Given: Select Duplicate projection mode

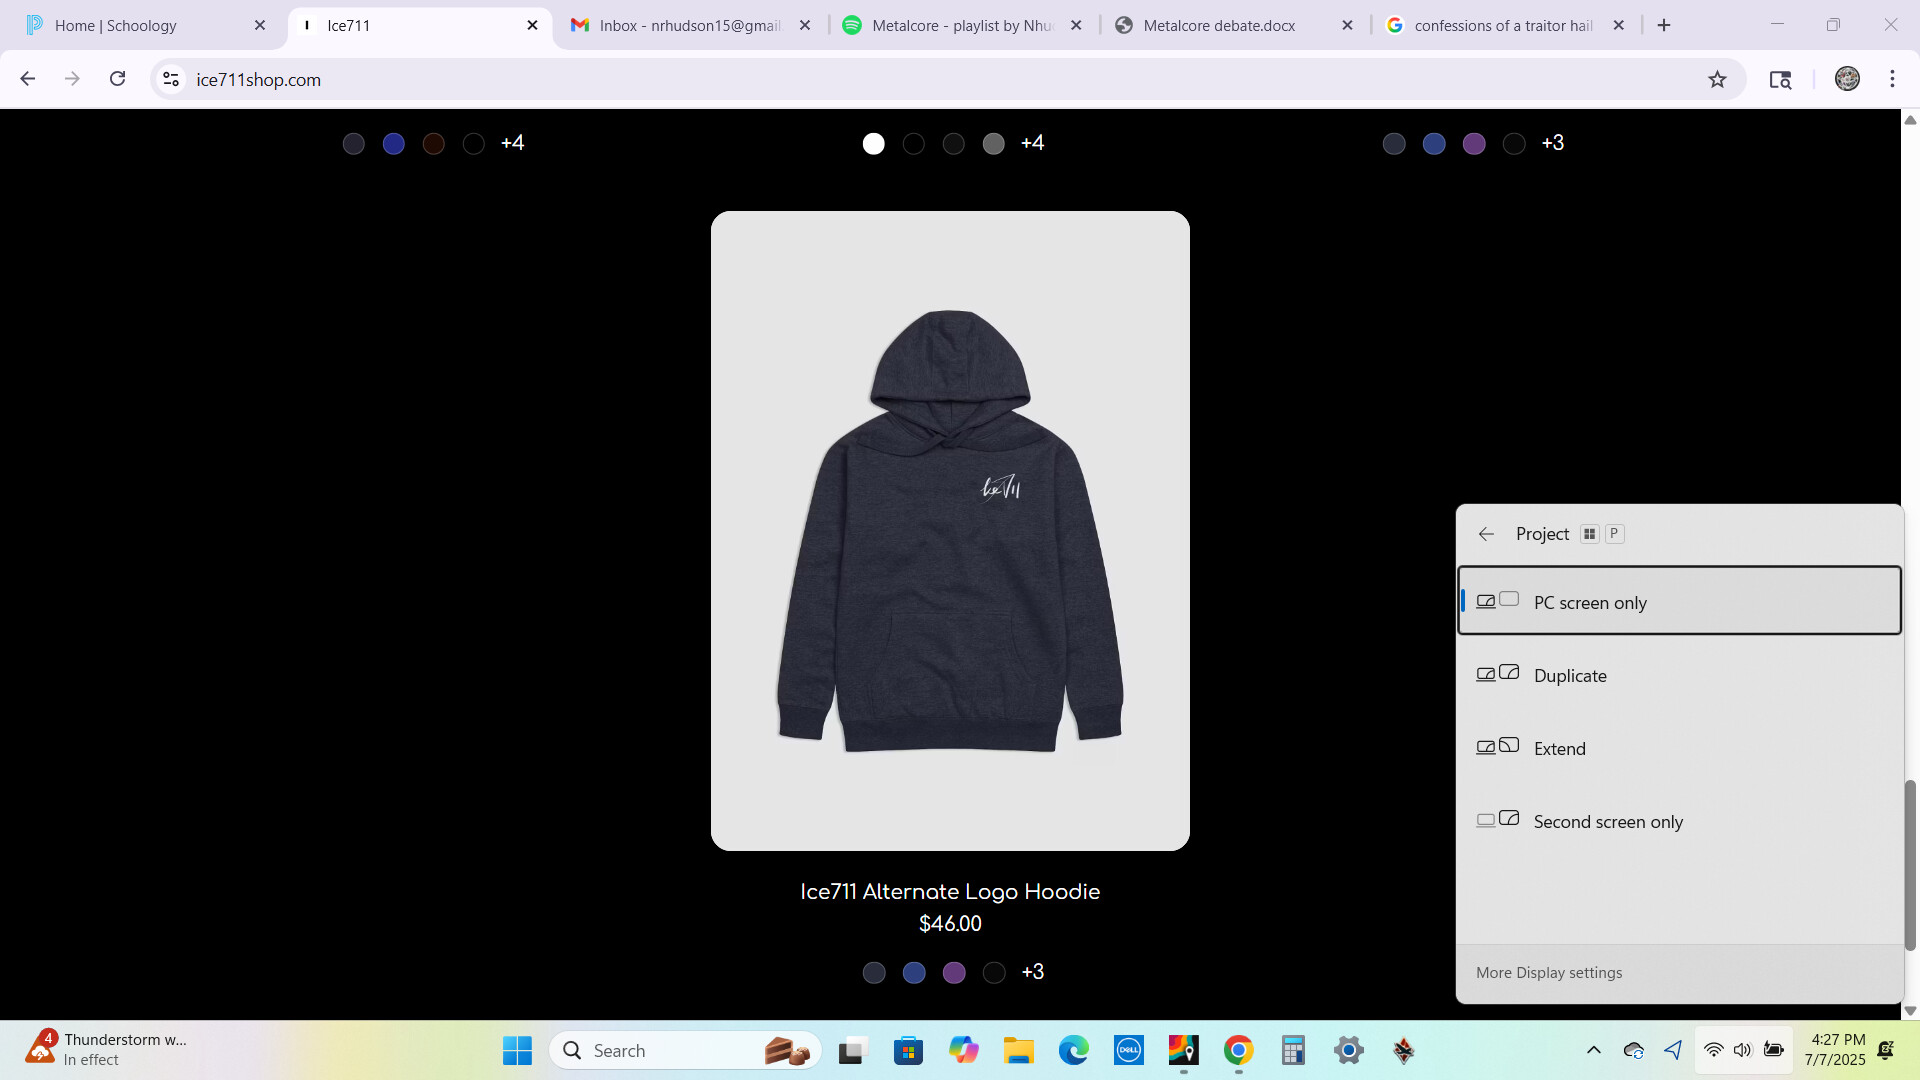Looking at the screenshot, I should [1679, 675].
